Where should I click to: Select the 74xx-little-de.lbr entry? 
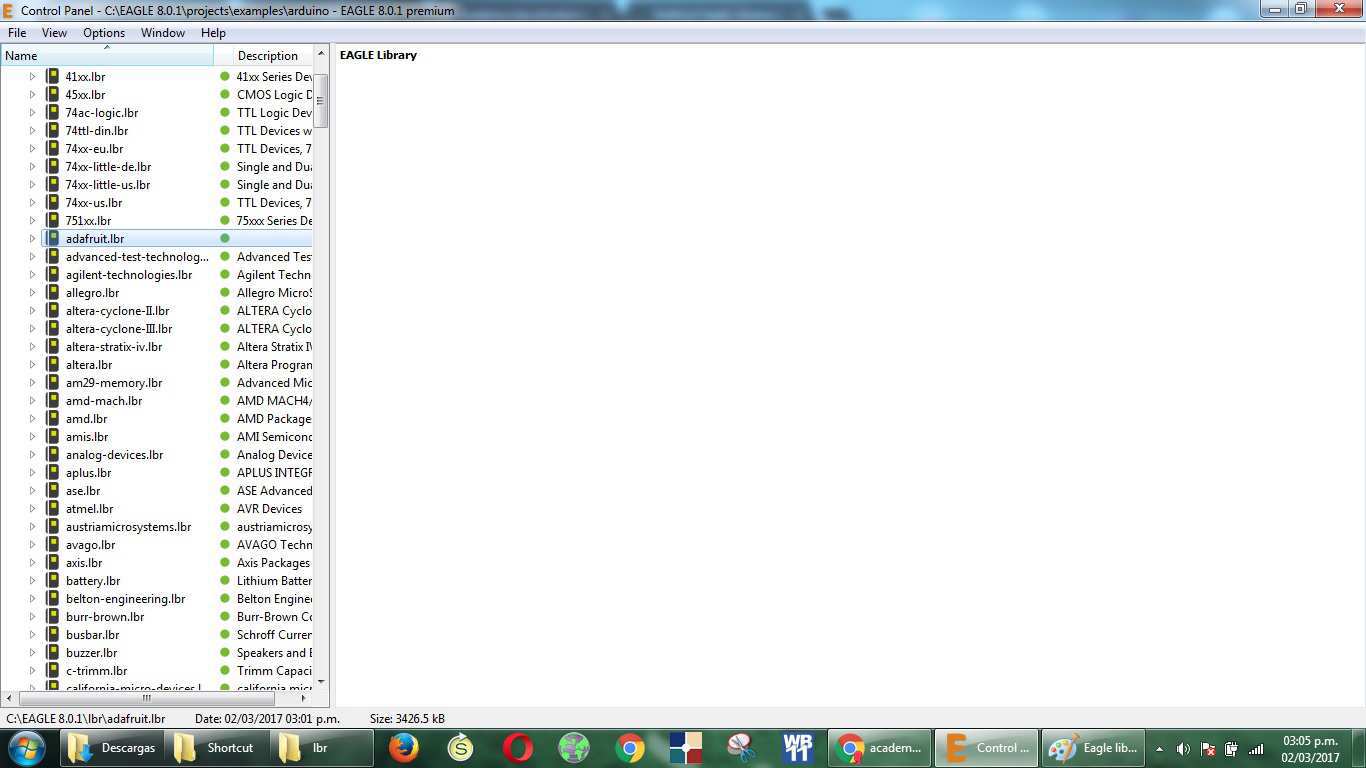[108, 166]
